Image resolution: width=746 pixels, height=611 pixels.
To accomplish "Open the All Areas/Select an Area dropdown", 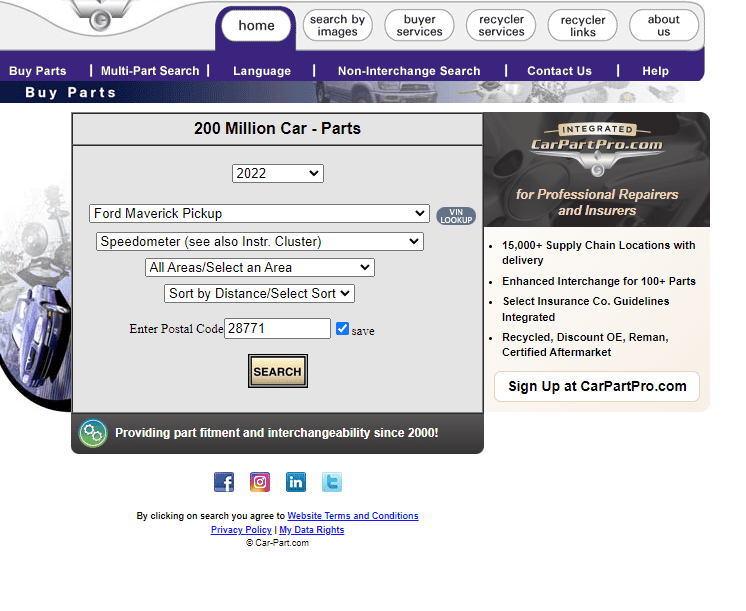I will click(x=260, y=267).
